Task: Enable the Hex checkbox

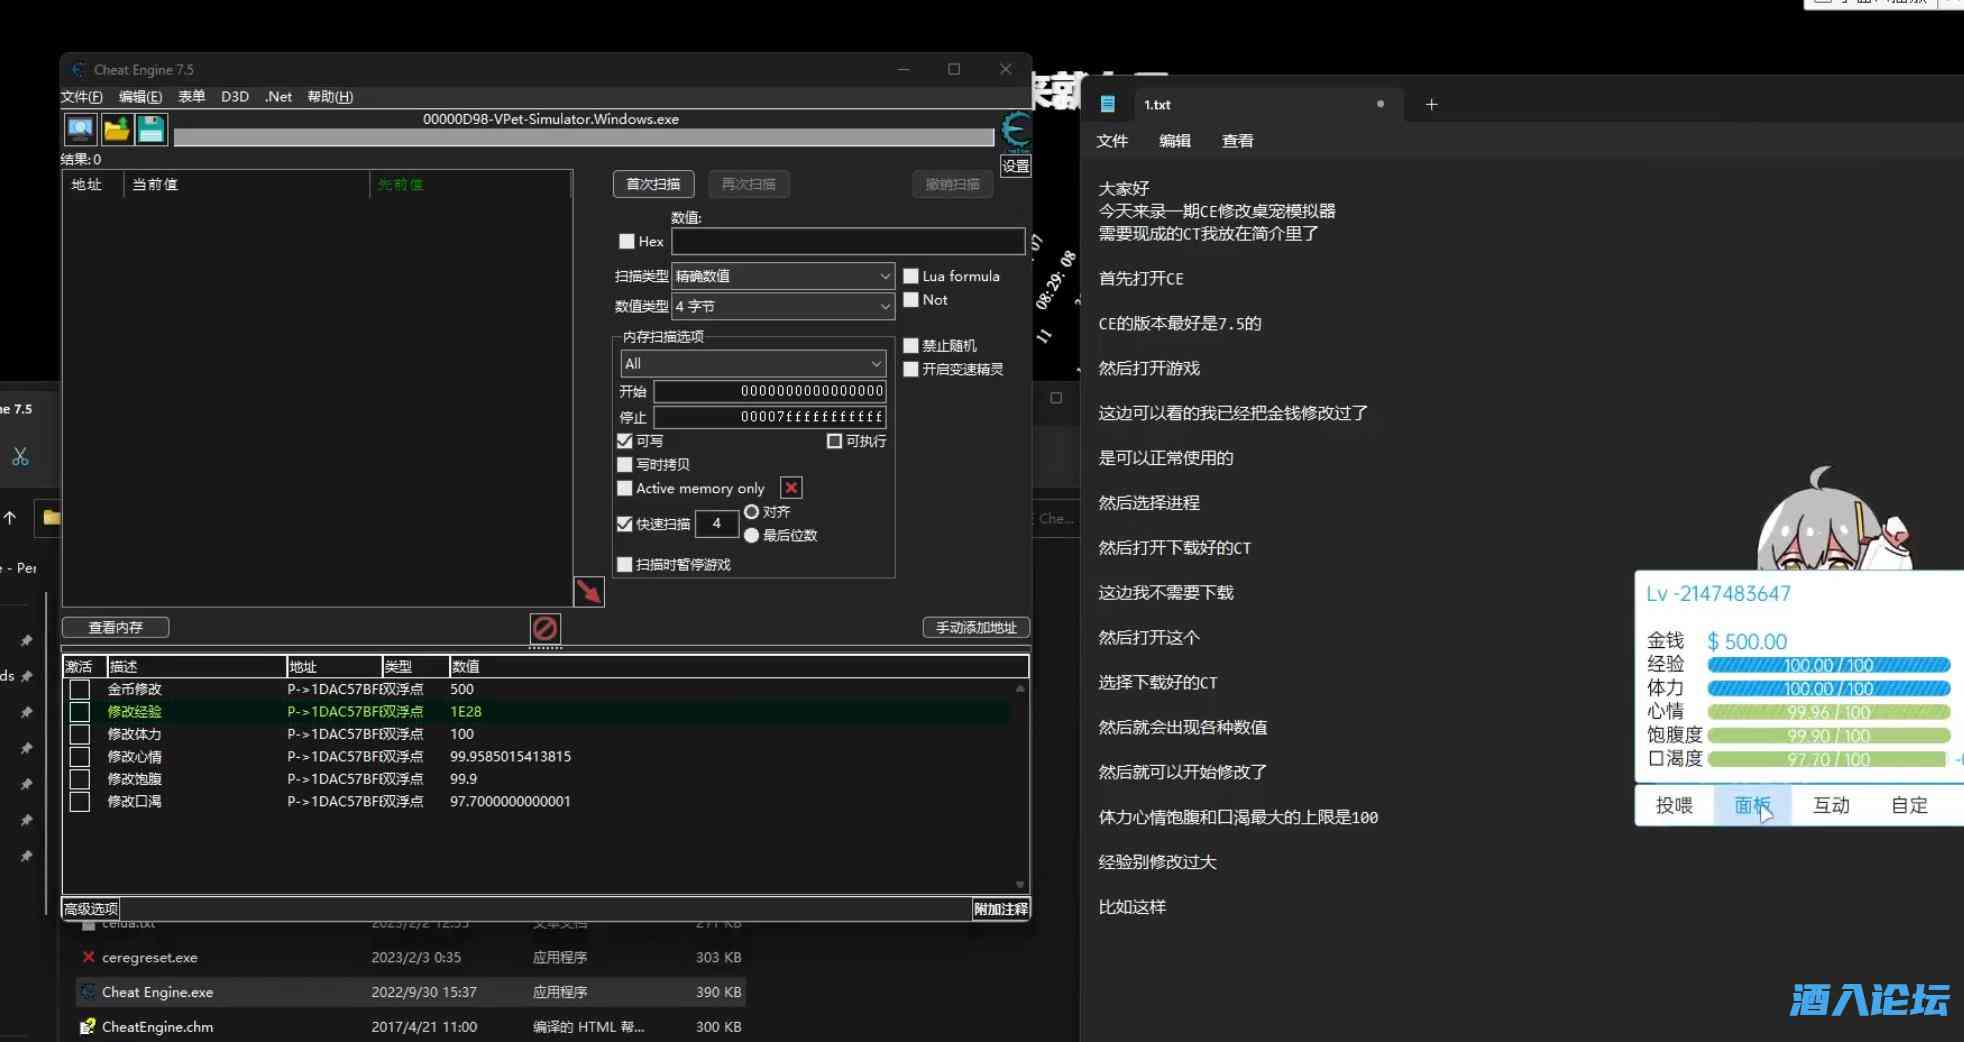Action: pos(627,241)
